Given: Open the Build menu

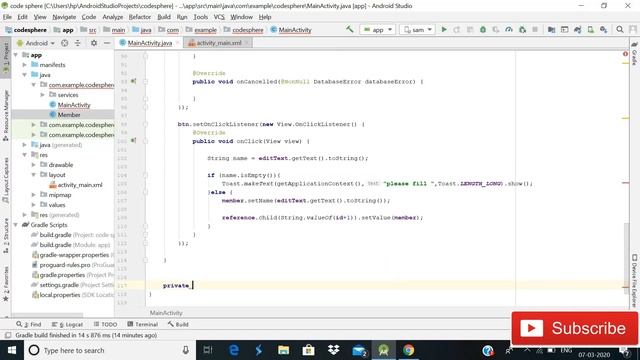Looking at the screenshot, I should click(x=164, y=17).
